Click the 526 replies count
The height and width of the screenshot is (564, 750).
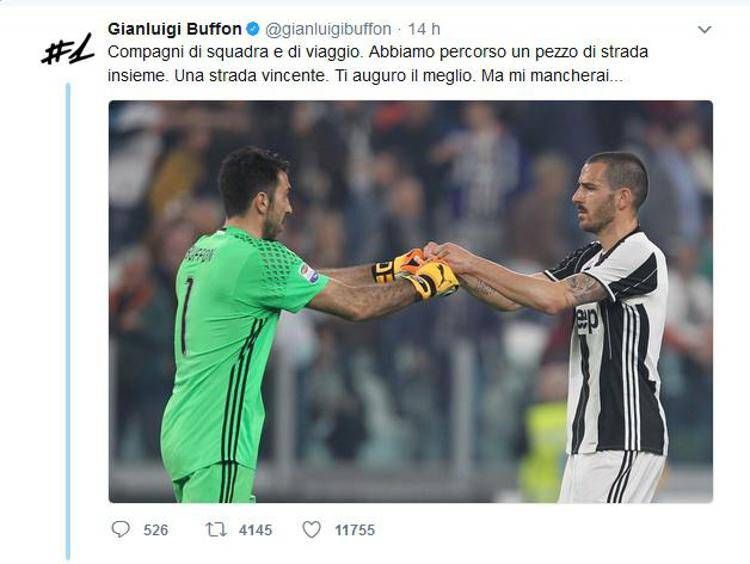tap(156, 530)
